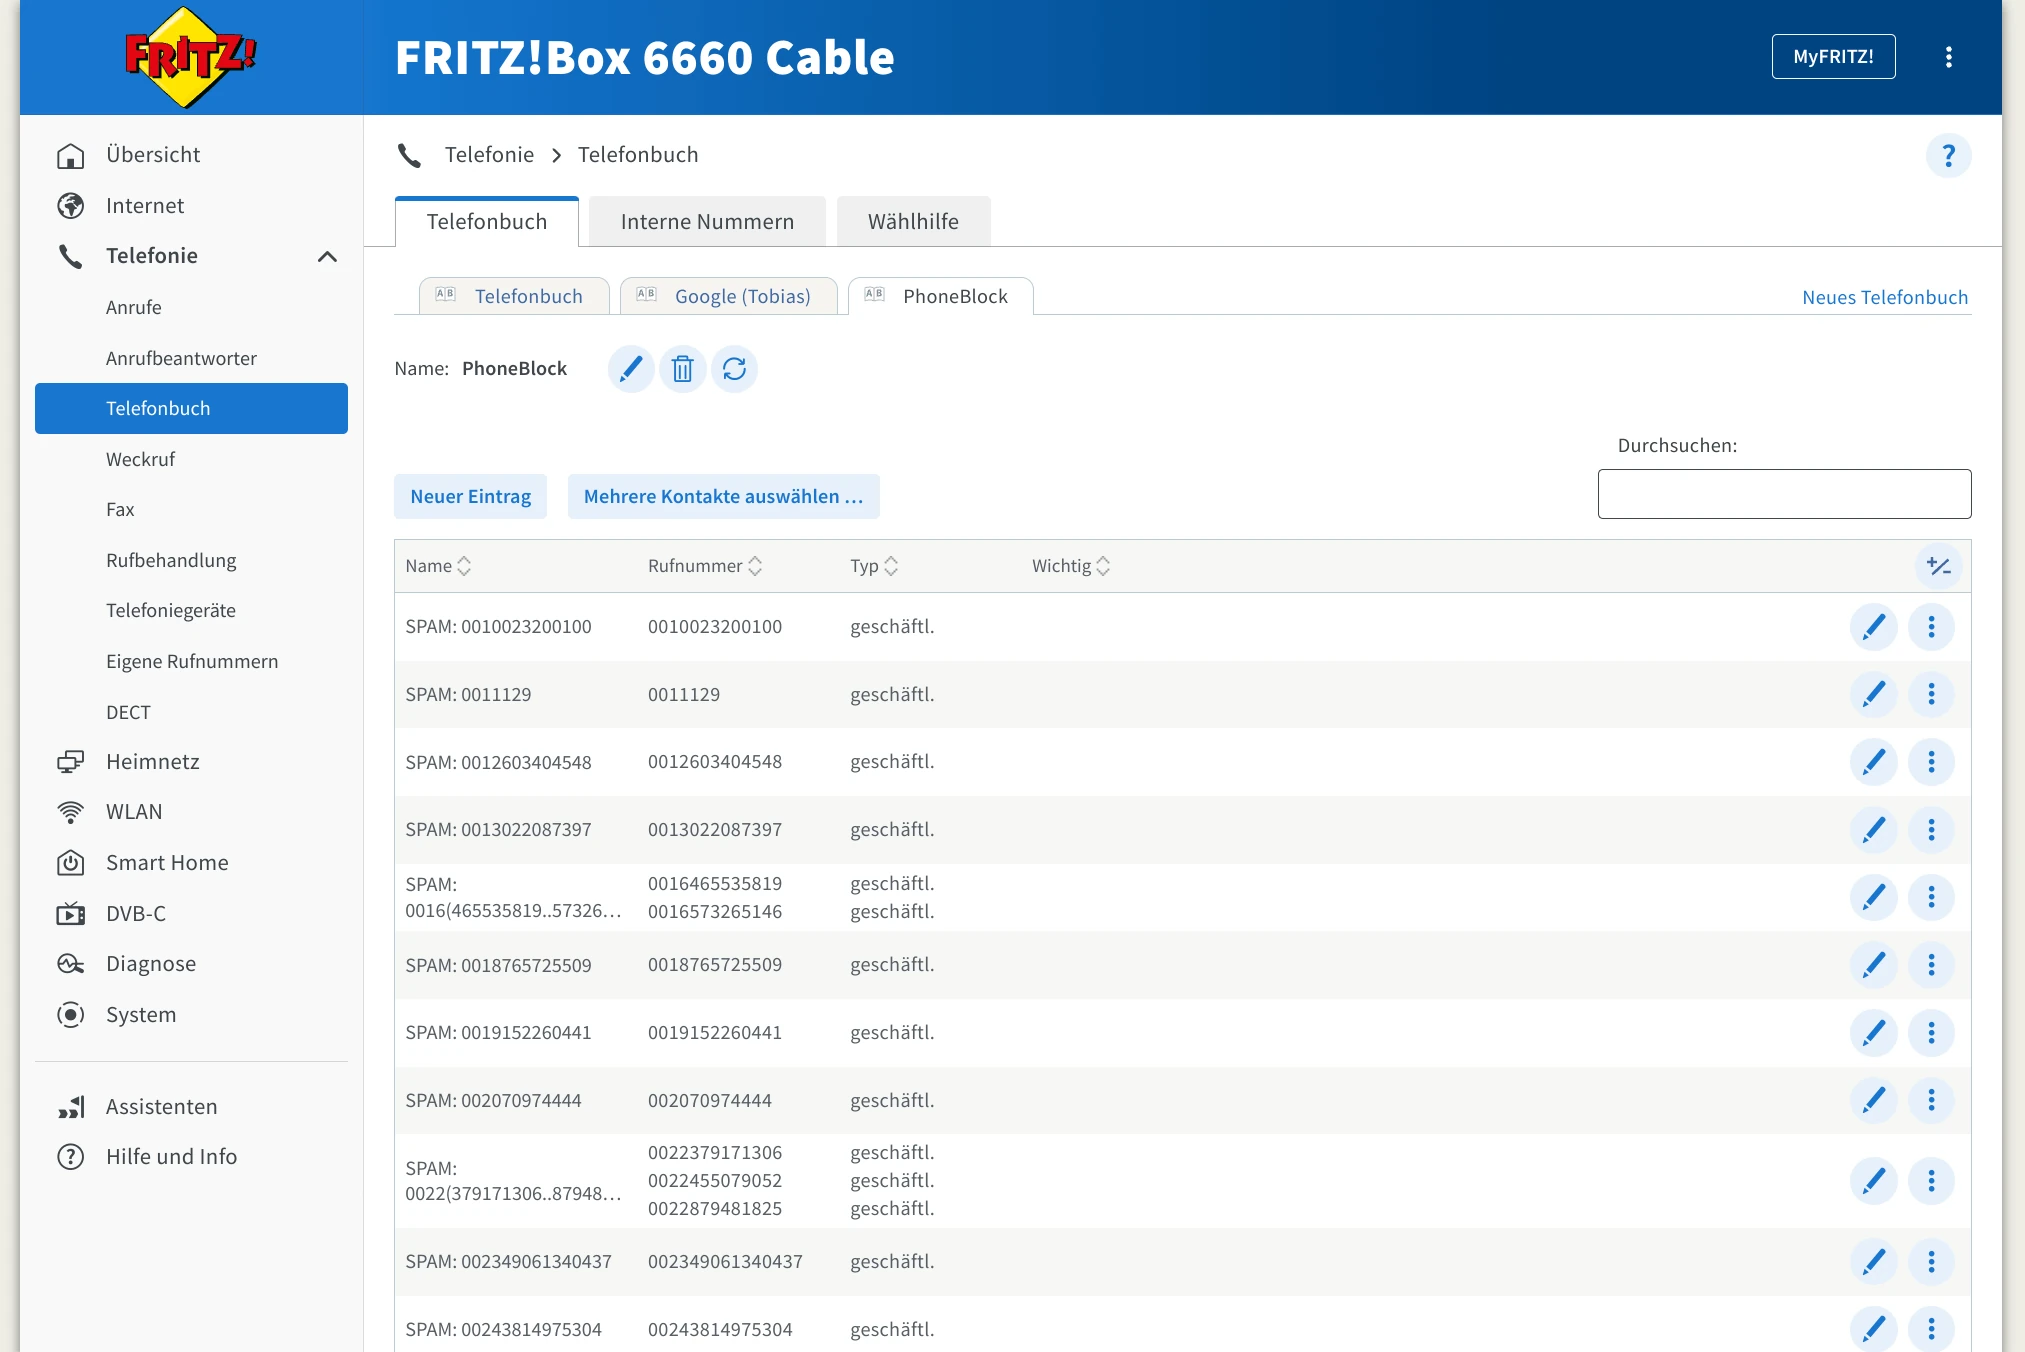Delete the PhoneBlock phonebook
This screenshot has height=1352, width=2025.
tap(682, 369)
